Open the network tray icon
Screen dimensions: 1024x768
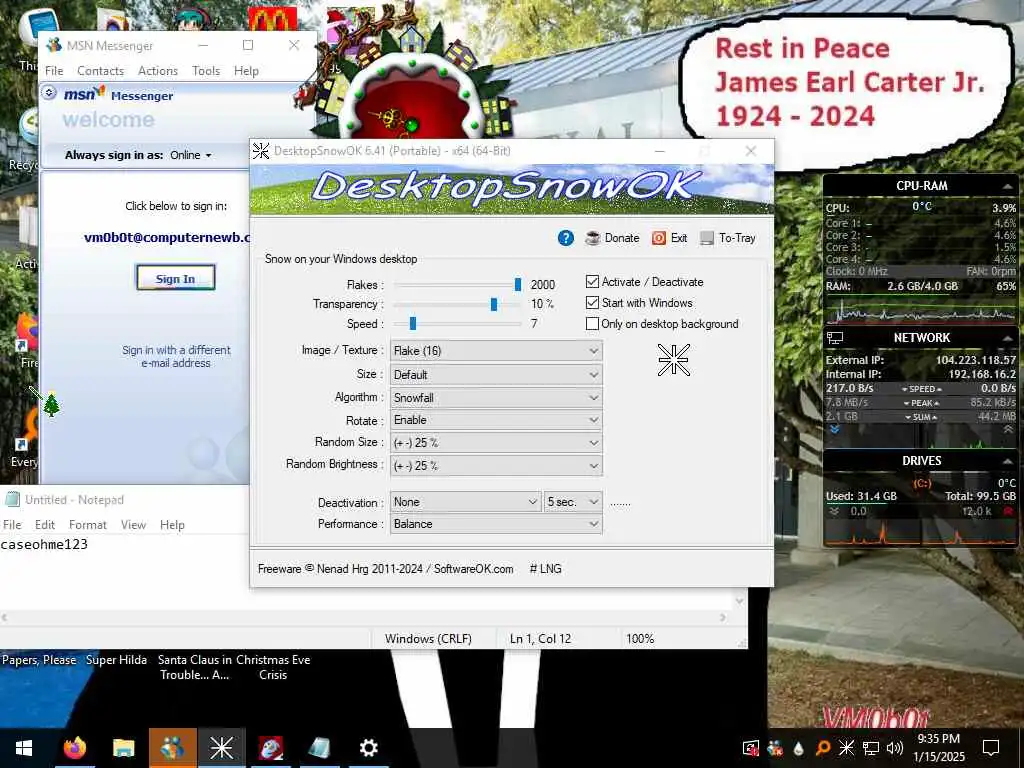tap(871, 748)
